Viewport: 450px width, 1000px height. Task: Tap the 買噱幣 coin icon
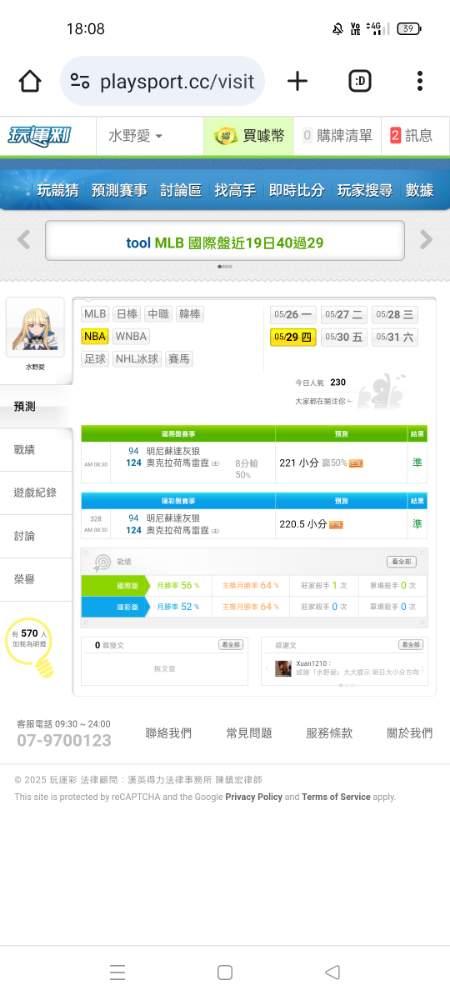[225, 136]
